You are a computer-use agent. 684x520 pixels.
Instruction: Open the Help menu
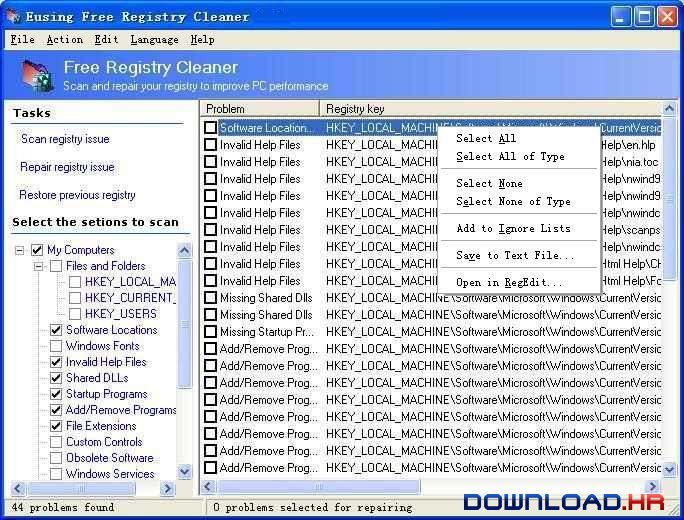point(202,40)
